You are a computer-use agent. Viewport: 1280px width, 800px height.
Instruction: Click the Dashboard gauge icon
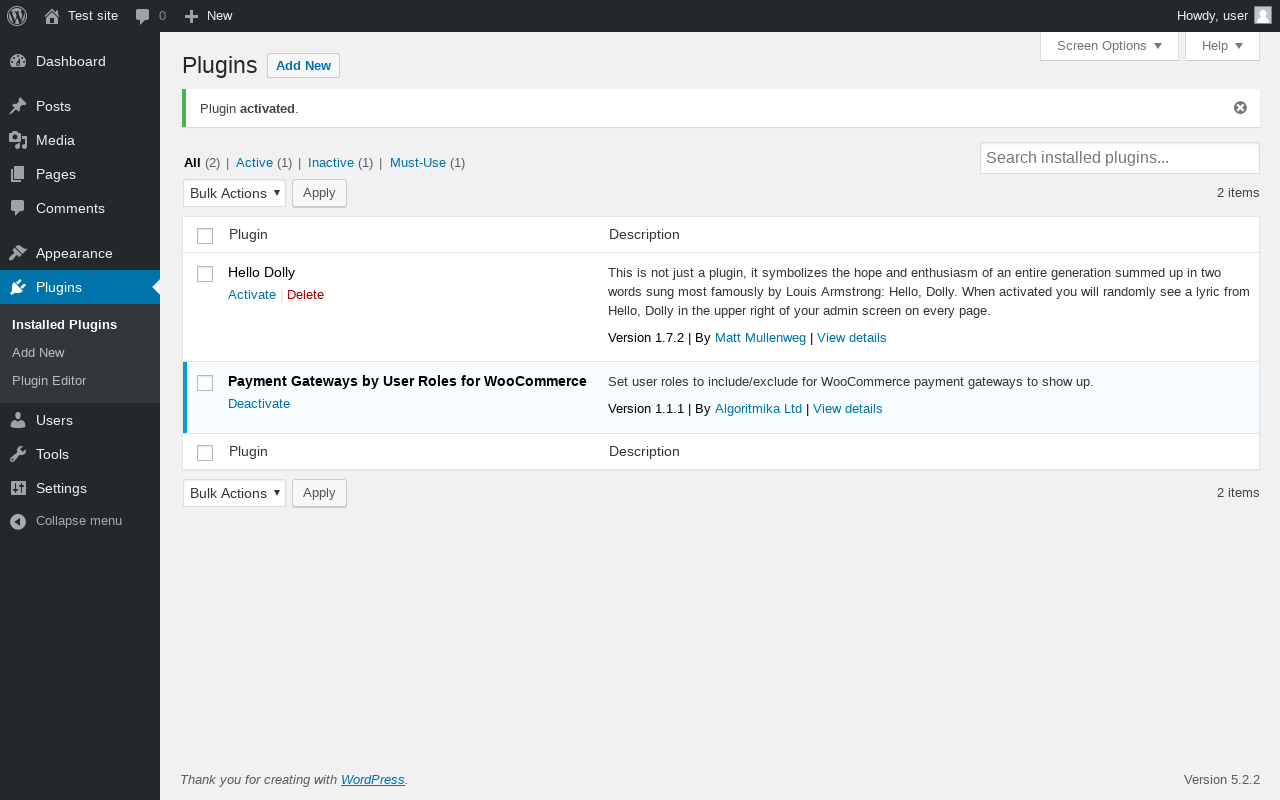point(18,61)
